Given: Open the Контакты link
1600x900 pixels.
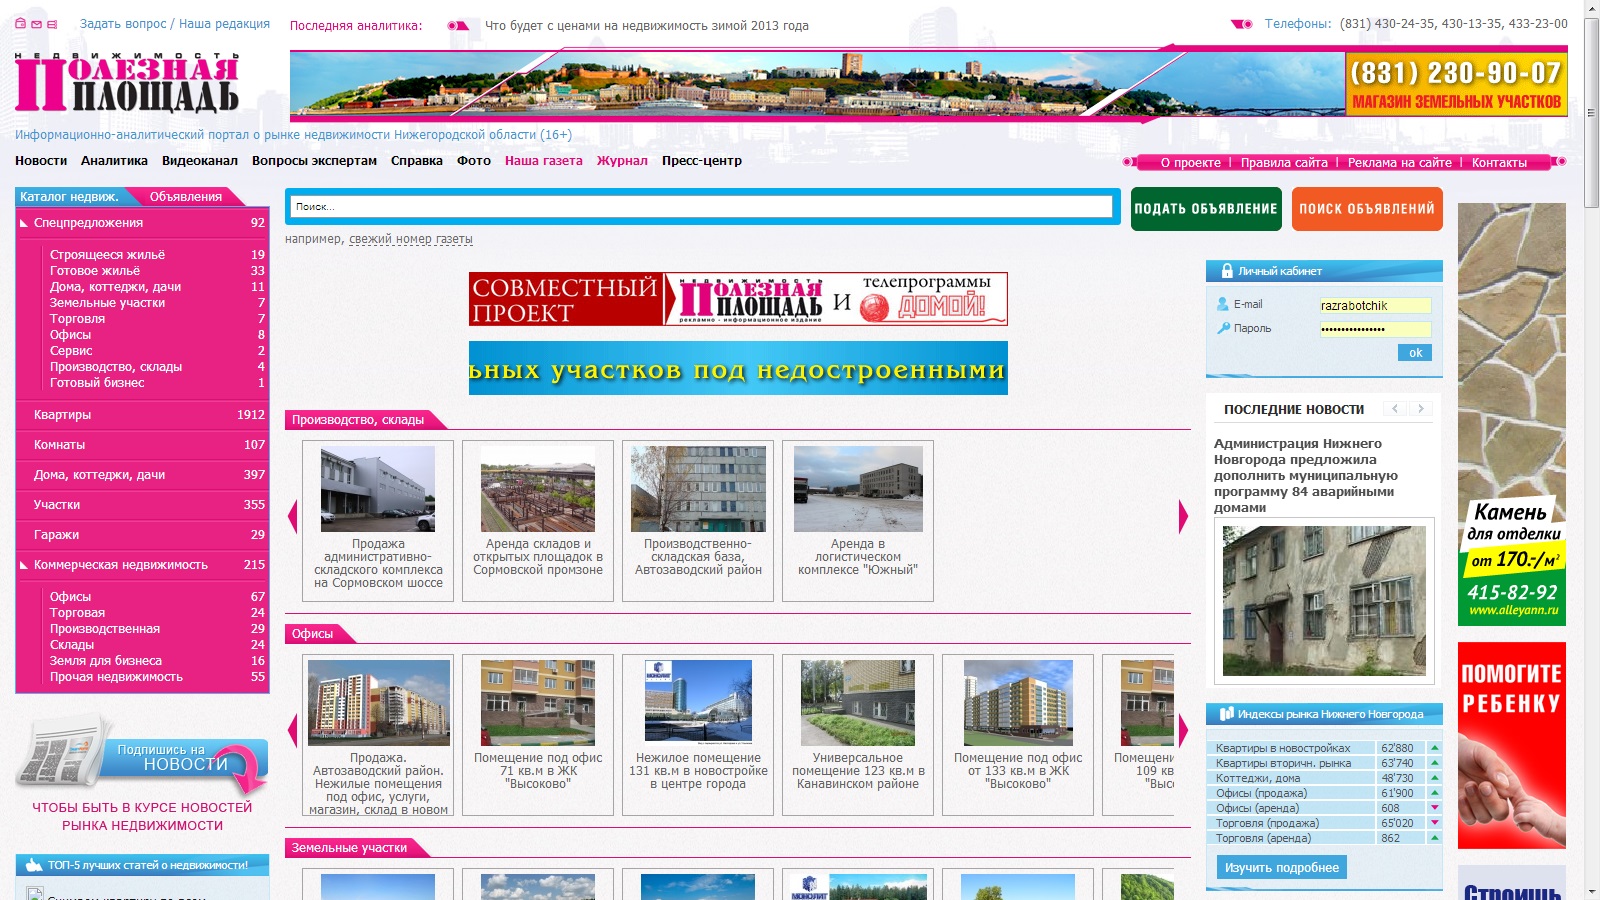Looking at the screenshot, I should coord(1499,163).
